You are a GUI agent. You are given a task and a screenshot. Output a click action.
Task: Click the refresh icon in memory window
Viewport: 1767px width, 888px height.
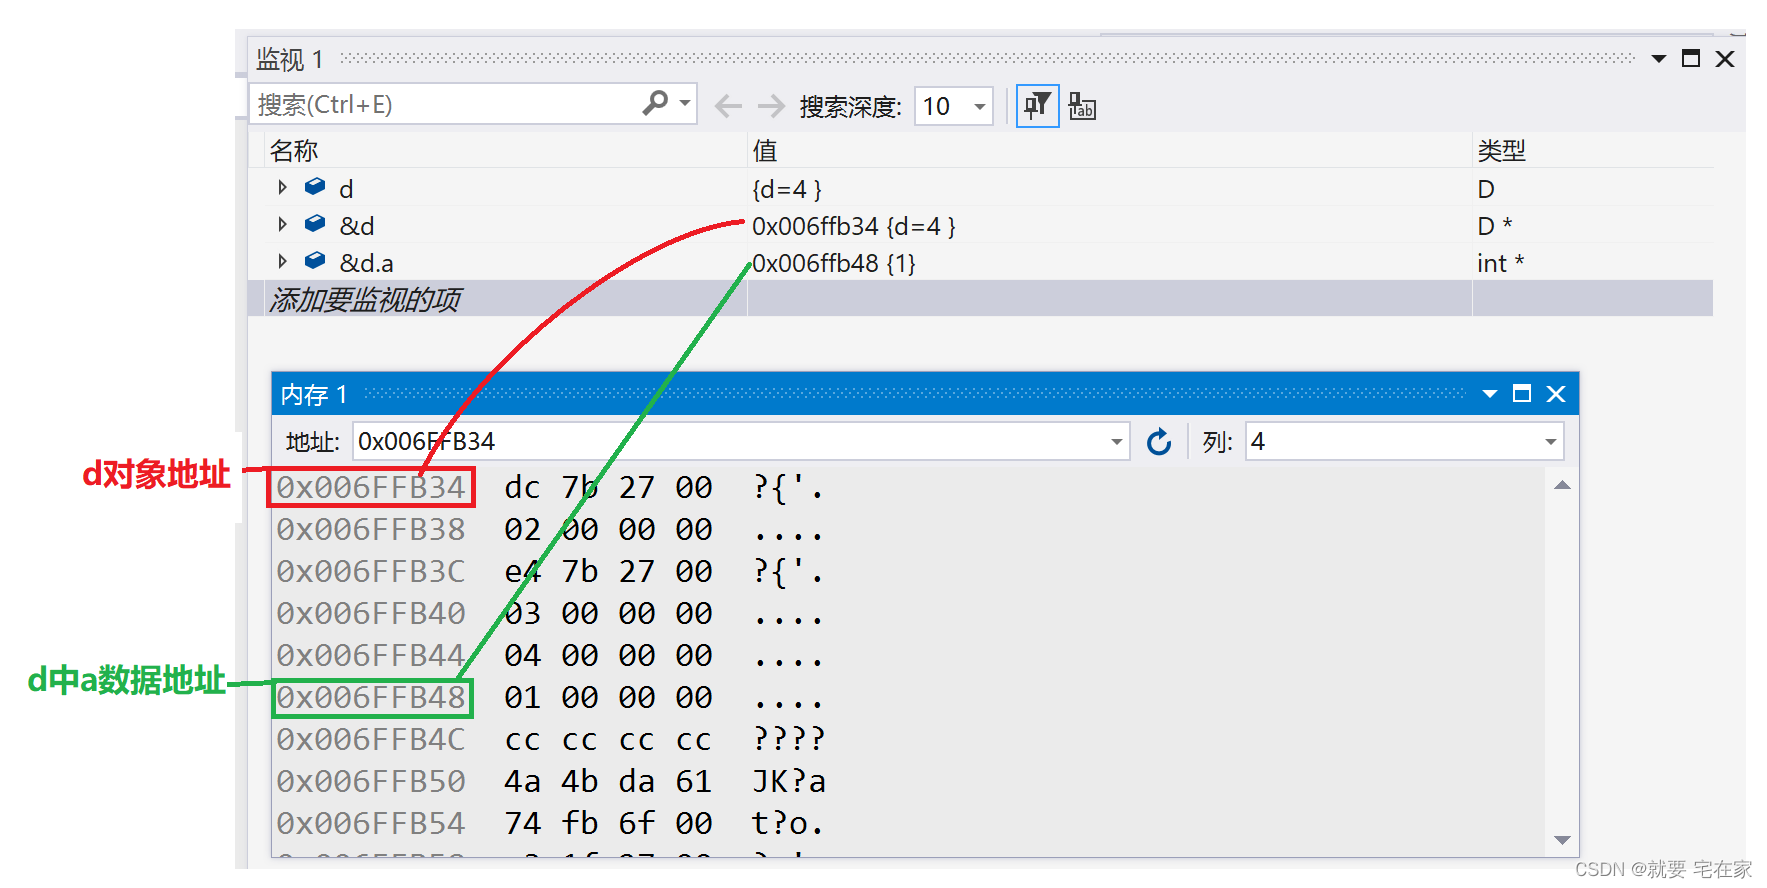pos(1158,442)
